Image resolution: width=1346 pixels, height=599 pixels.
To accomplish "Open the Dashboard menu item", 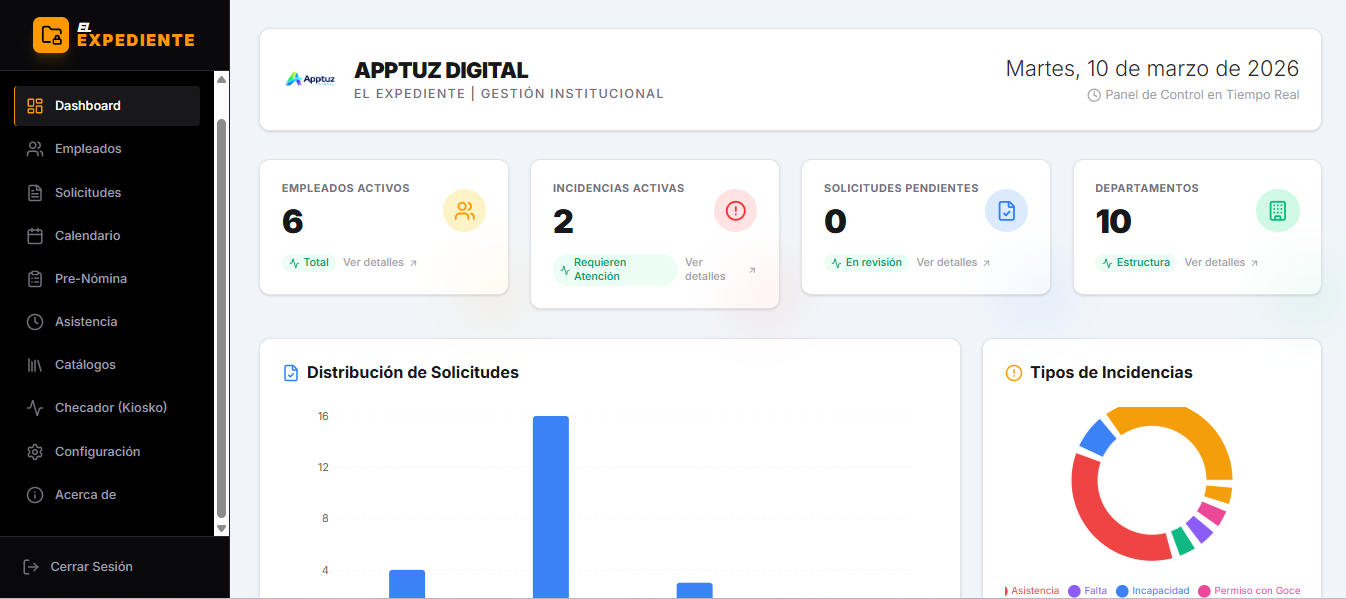I will click(x=107, y=106).
